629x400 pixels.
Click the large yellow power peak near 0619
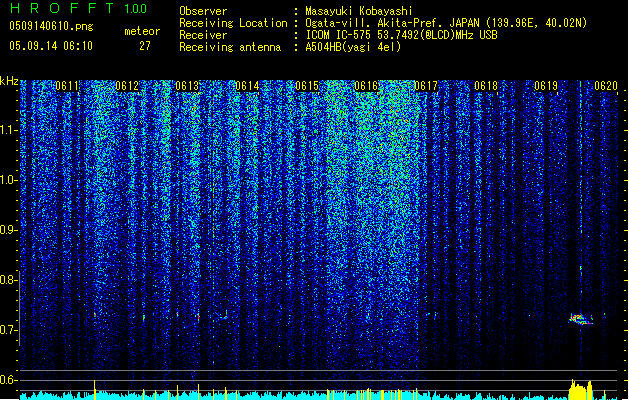click(x=580, y=390)
